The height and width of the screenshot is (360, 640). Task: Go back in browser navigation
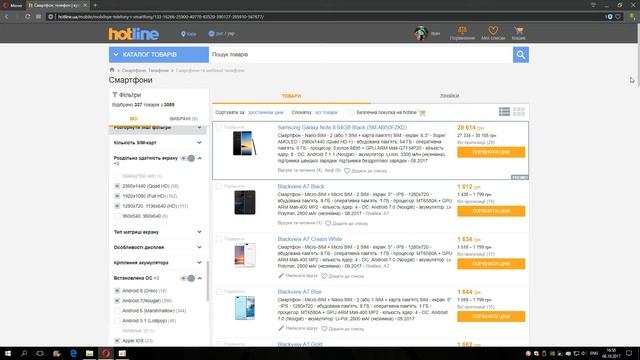pos(7,17)
